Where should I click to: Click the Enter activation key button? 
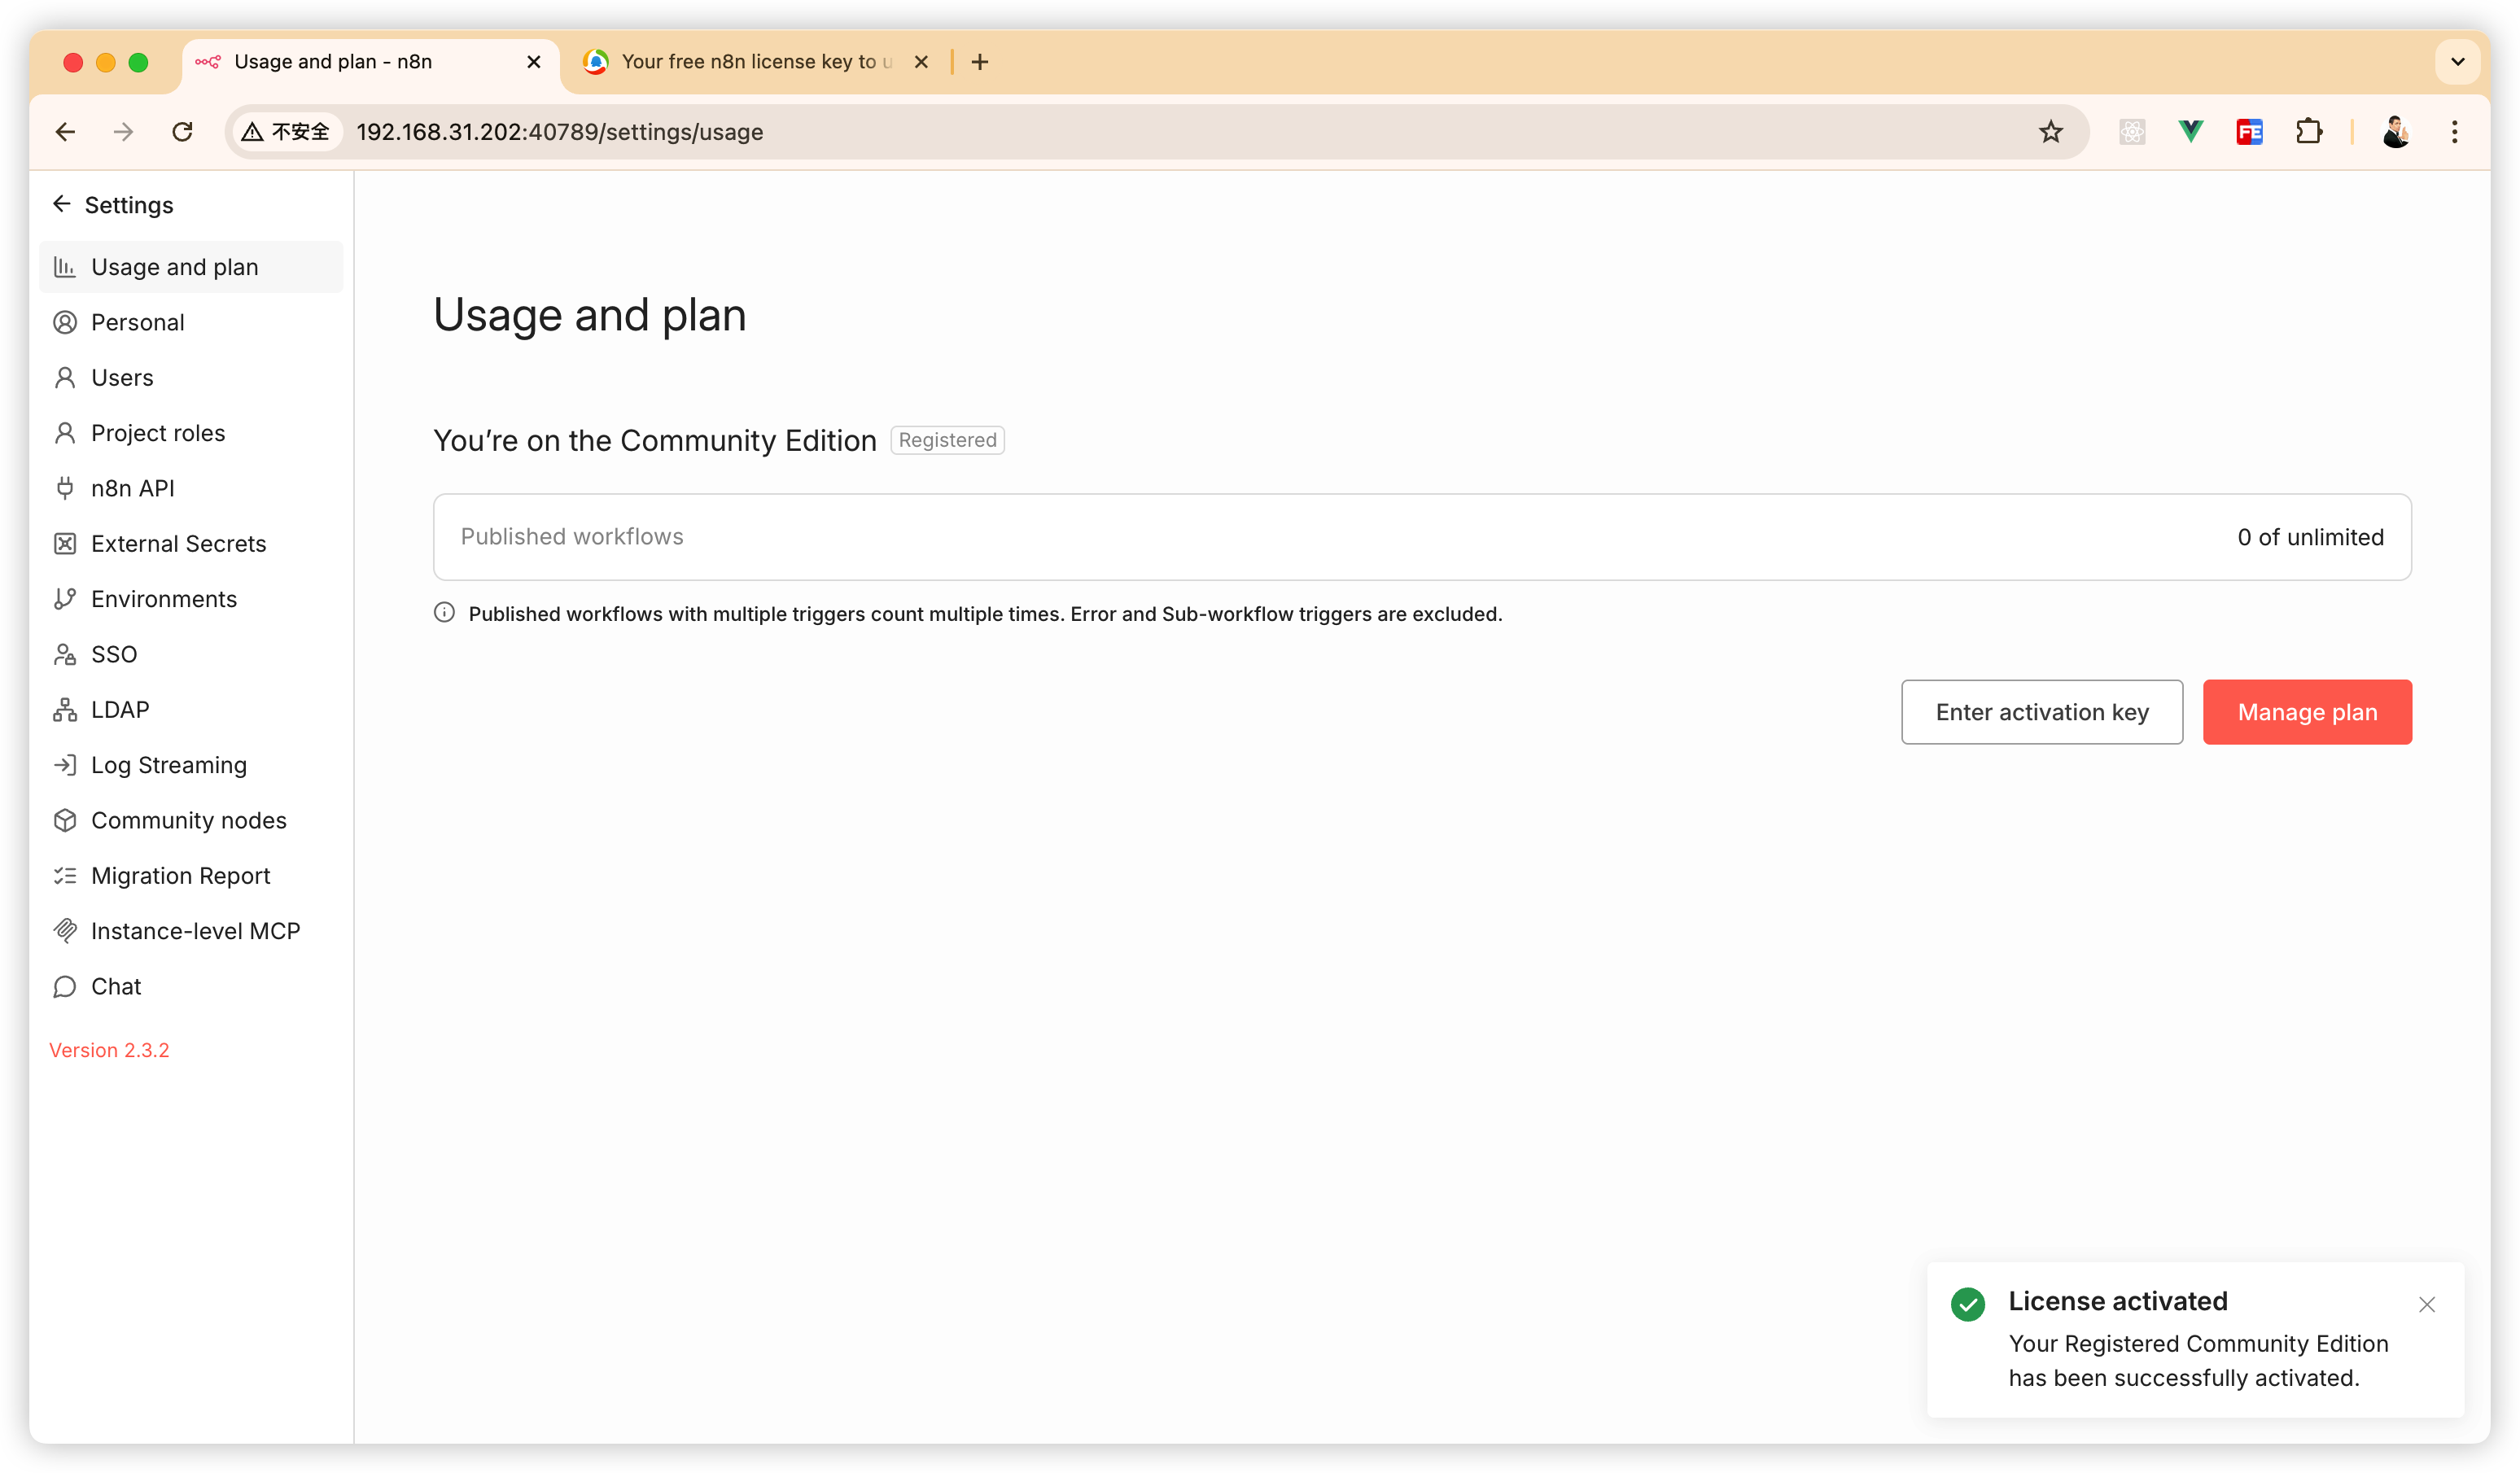[2041, 712]
